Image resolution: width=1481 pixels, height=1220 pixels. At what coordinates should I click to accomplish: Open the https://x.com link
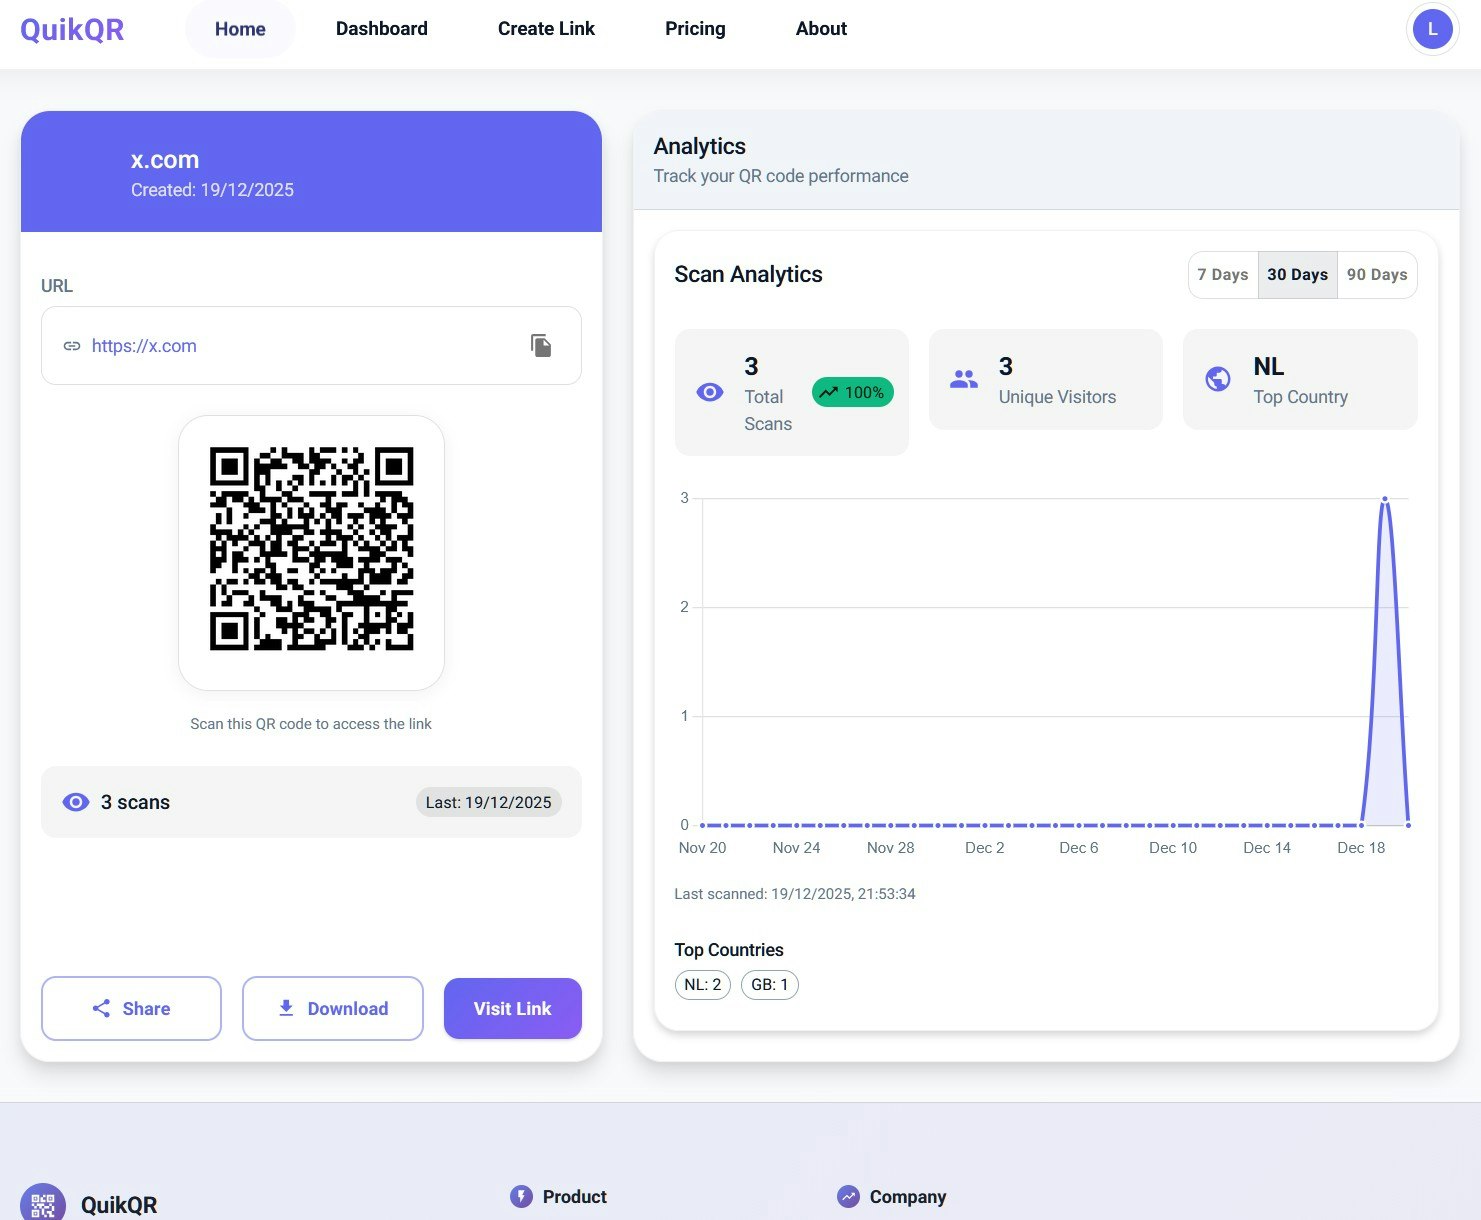[144, 345]
